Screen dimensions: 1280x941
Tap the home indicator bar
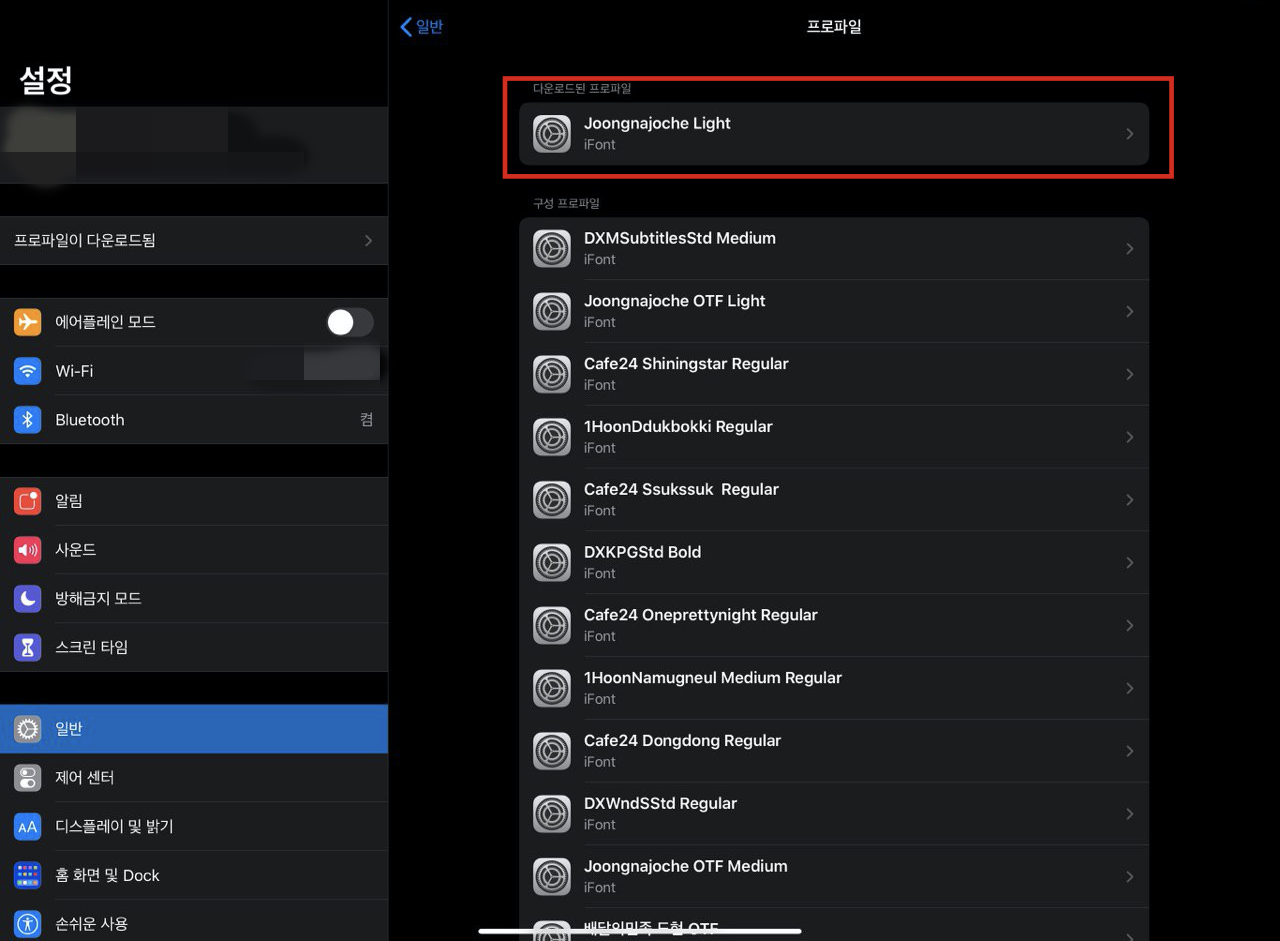click(x=640, y=931)
